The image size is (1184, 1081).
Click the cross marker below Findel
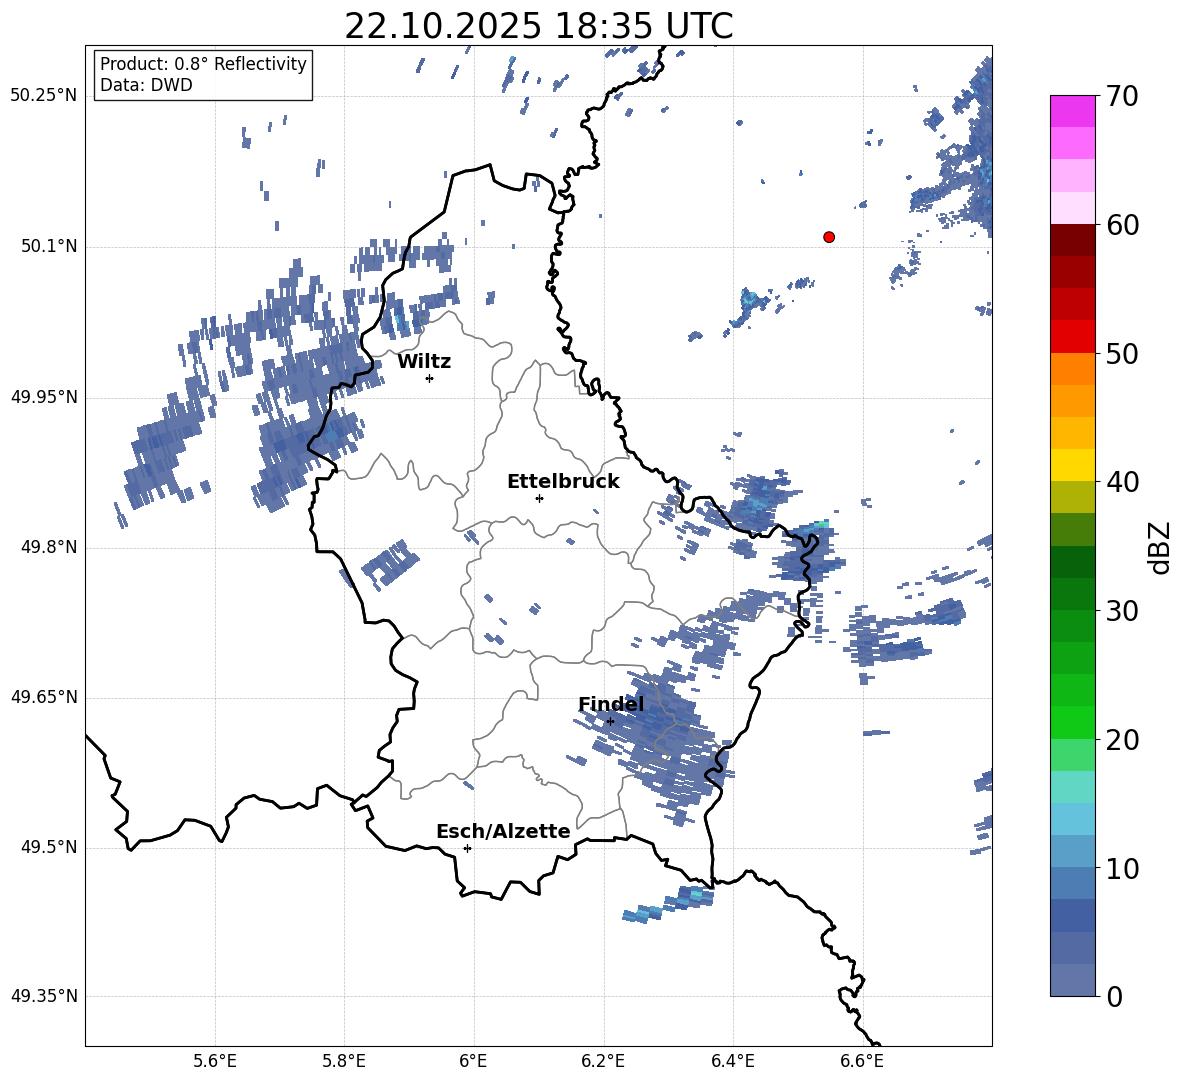[610, 721]
